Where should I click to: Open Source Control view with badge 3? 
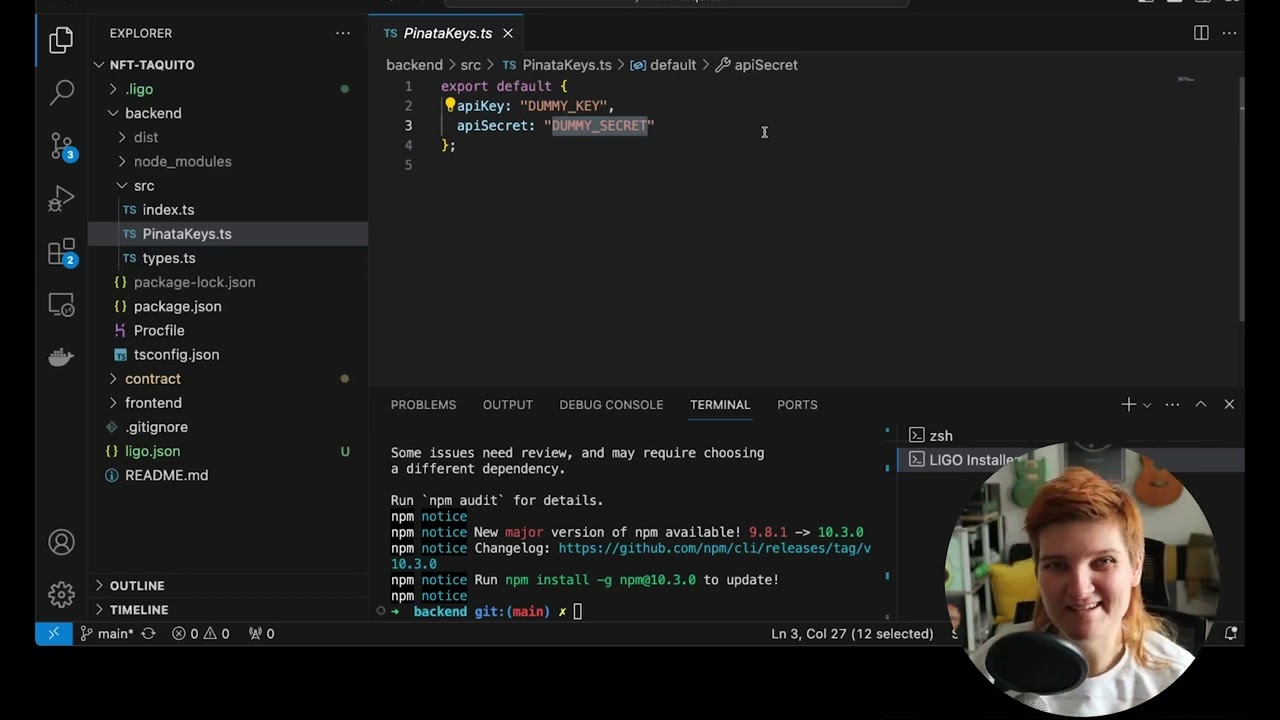click(x=61, y=147)
